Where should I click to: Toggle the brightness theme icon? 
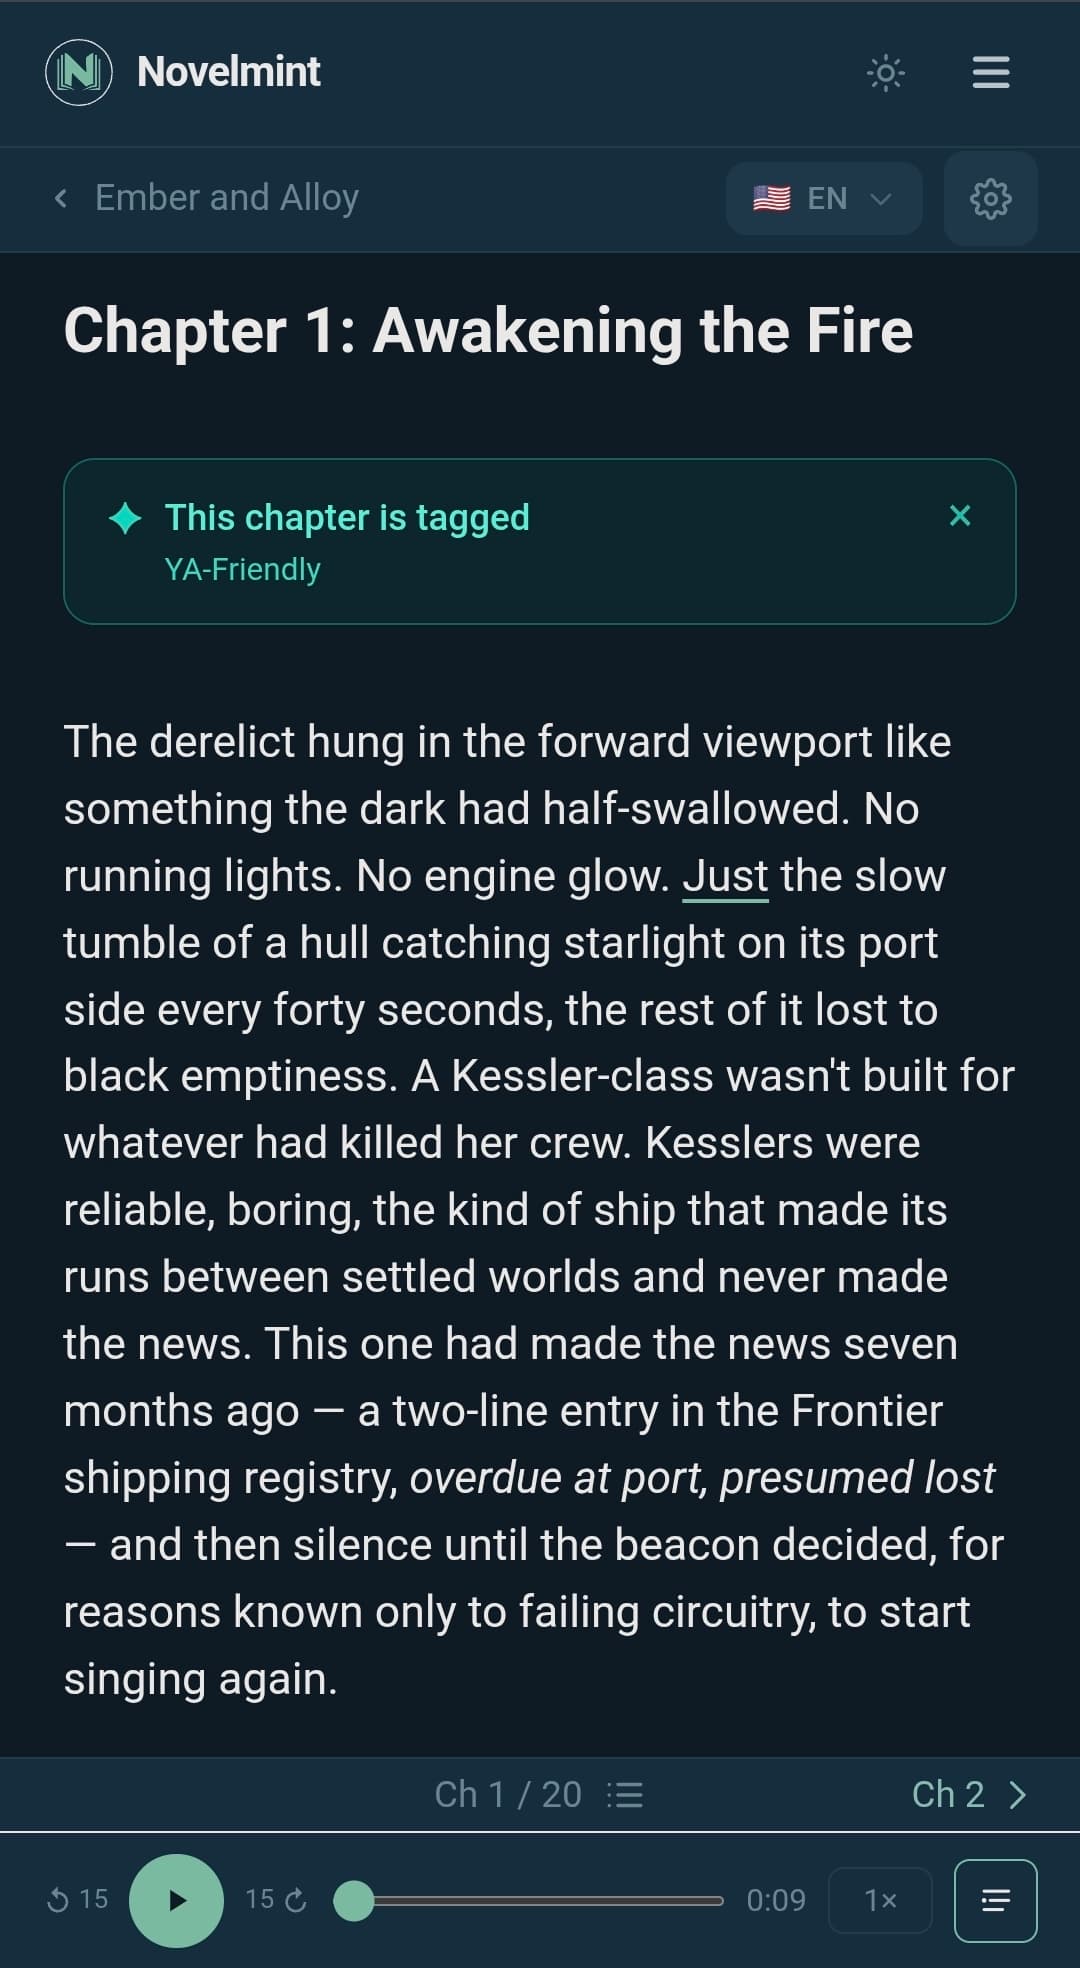(884, 71)
